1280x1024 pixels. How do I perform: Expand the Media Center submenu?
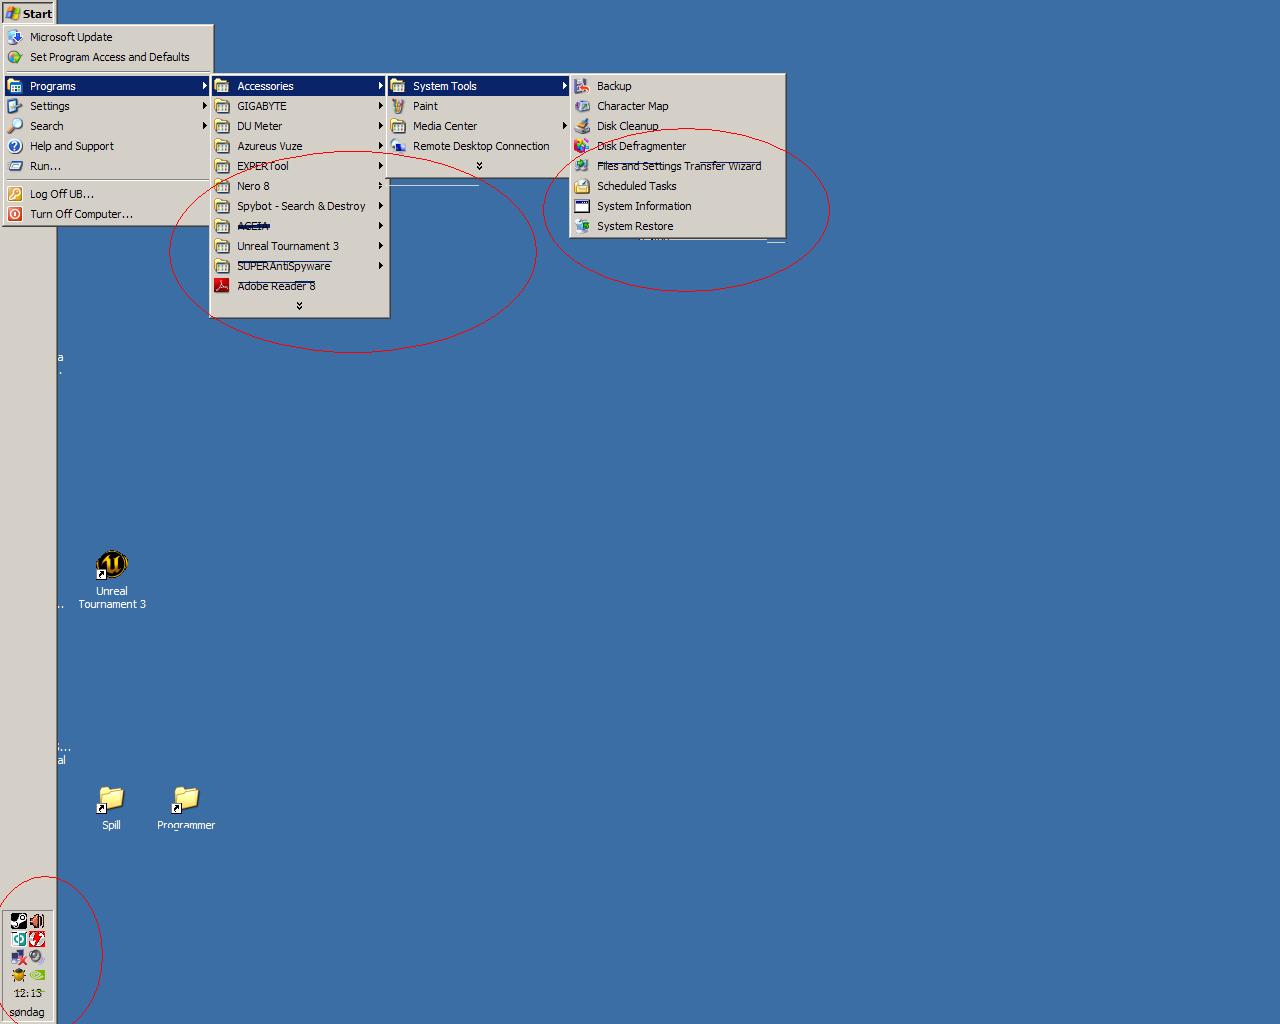[479, 126]
